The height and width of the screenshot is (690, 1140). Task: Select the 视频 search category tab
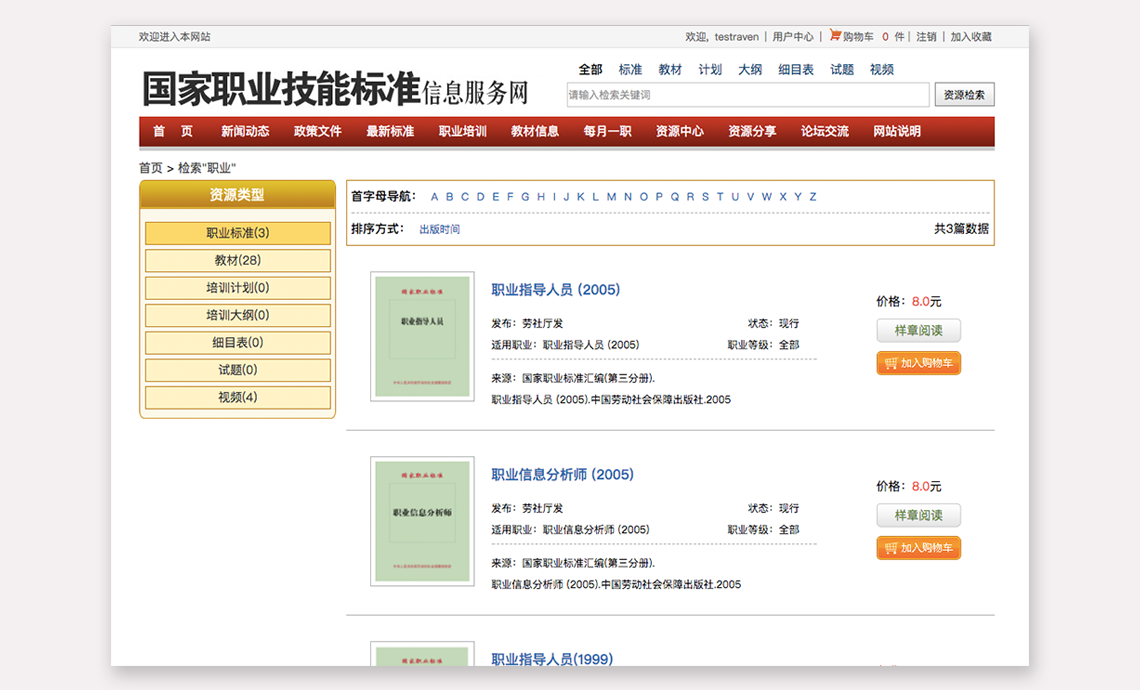click(x=881, y=70)
